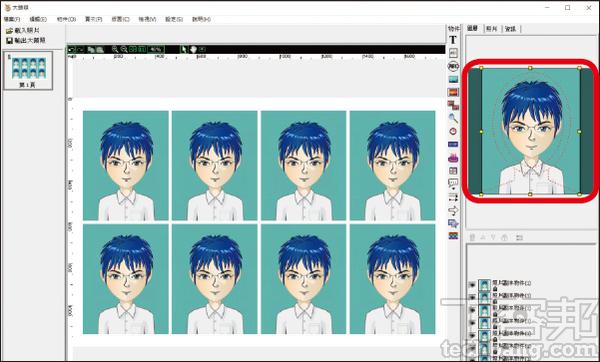
Task: Click the 輸出大頭照 export button
Action: [x=26, y=40]
